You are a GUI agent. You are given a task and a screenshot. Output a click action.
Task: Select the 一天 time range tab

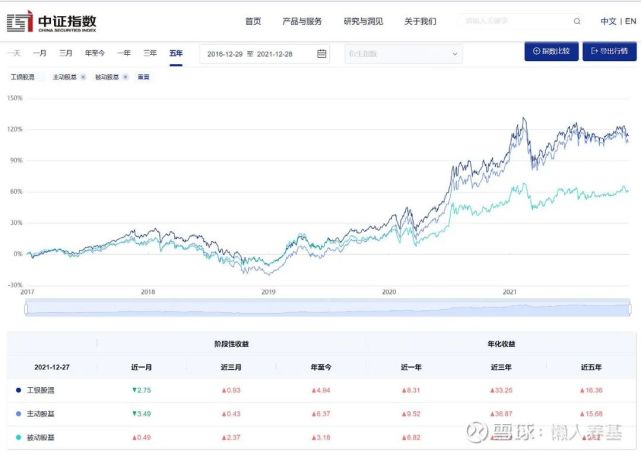pos(14,53)
